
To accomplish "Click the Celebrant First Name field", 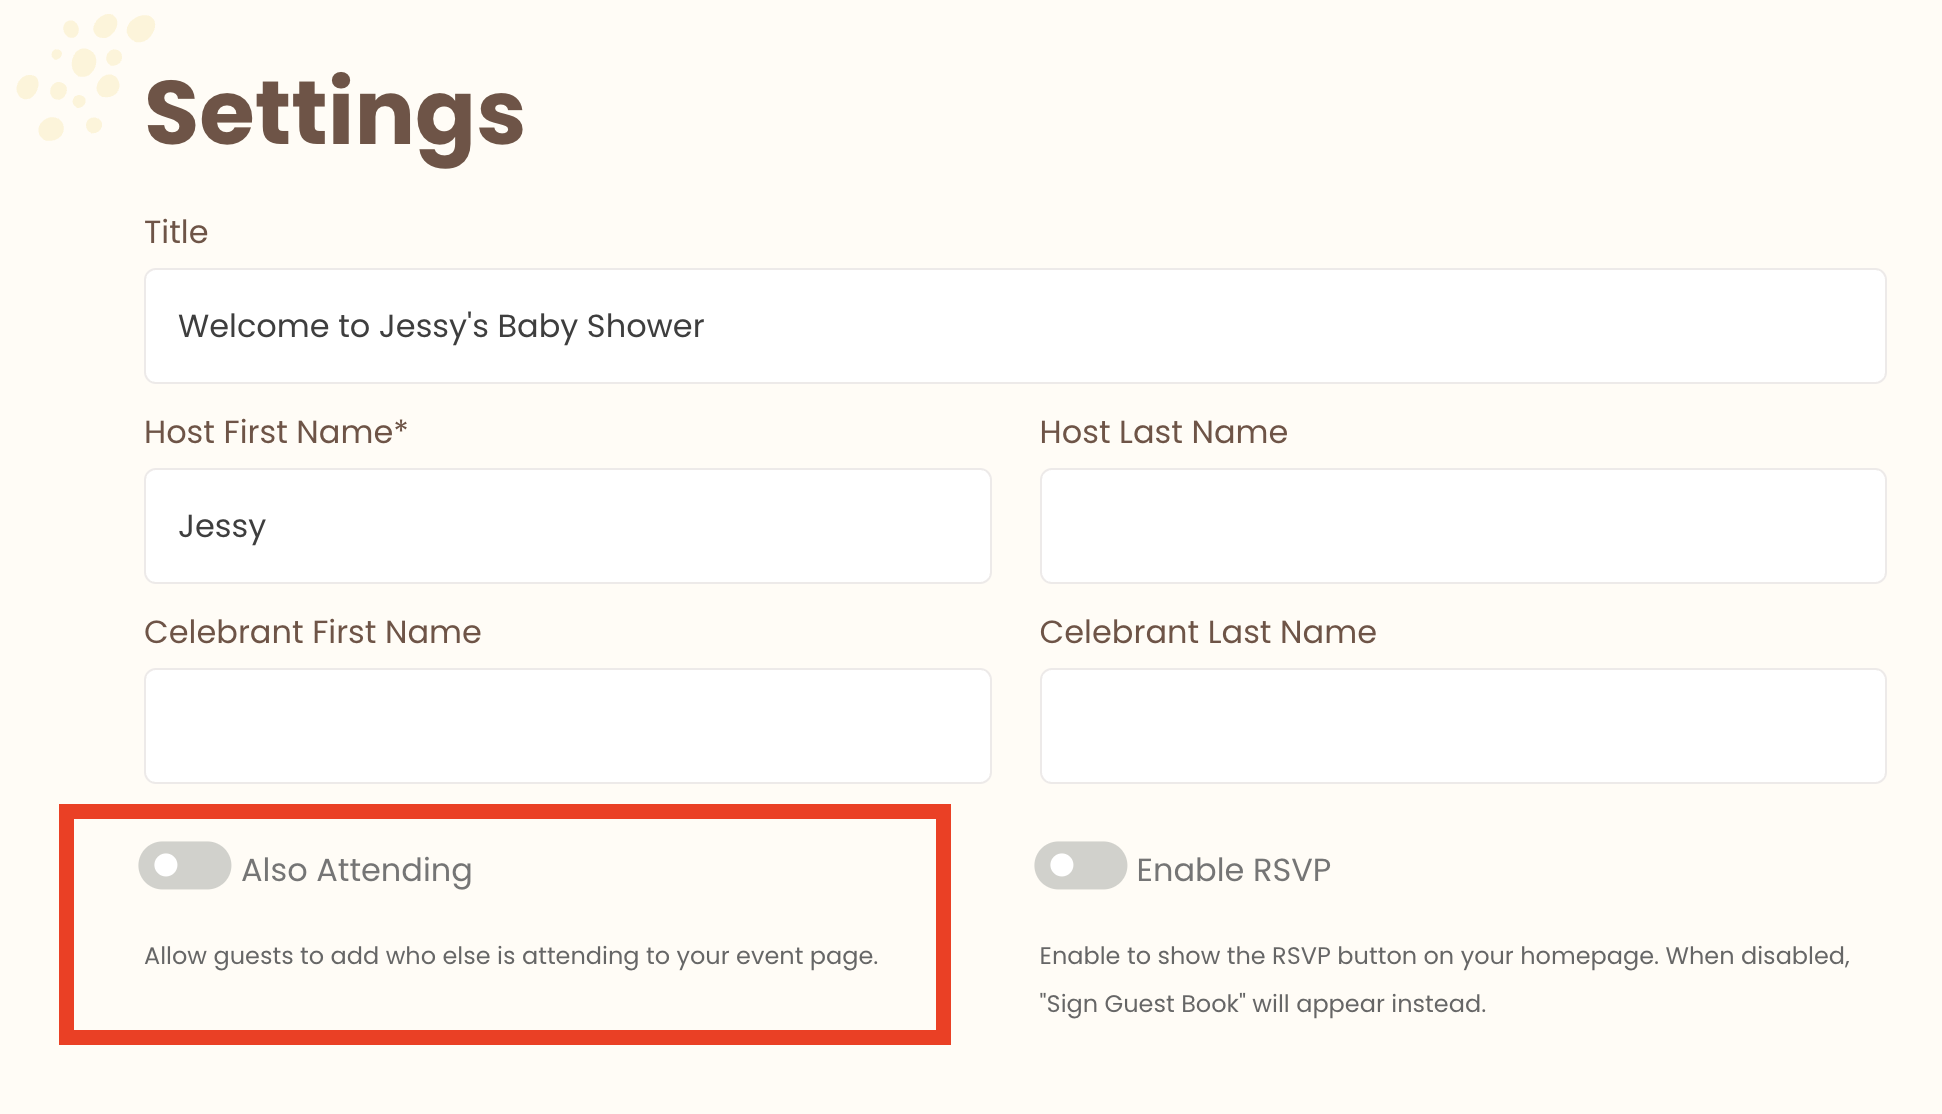I will click(x=567, y=726).
